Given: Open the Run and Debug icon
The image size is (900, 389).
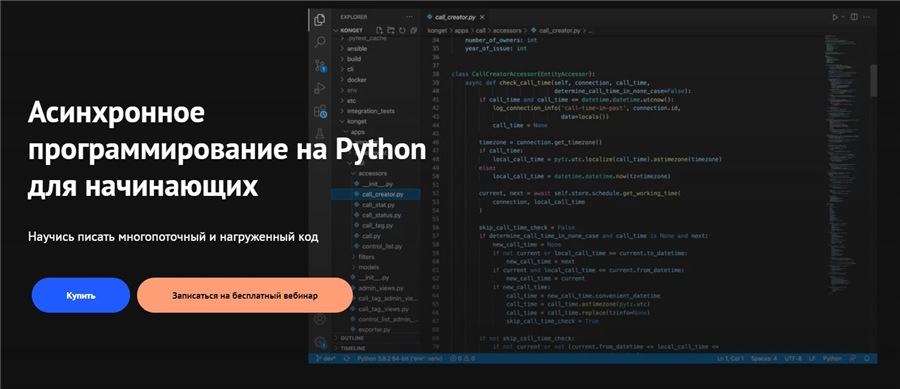Looking at the screenshot, I should point(320,88).
